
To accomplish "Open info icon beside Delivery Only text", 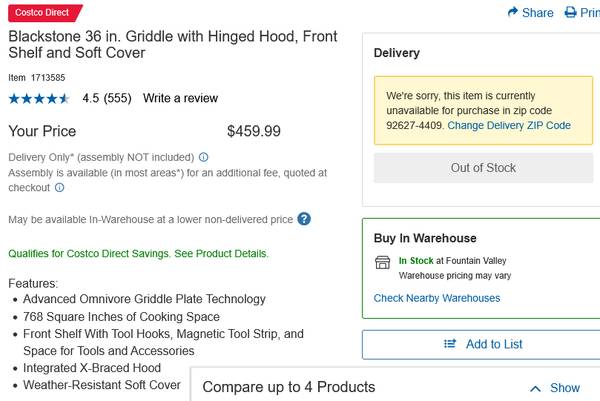I will click(x=204, y=157).
